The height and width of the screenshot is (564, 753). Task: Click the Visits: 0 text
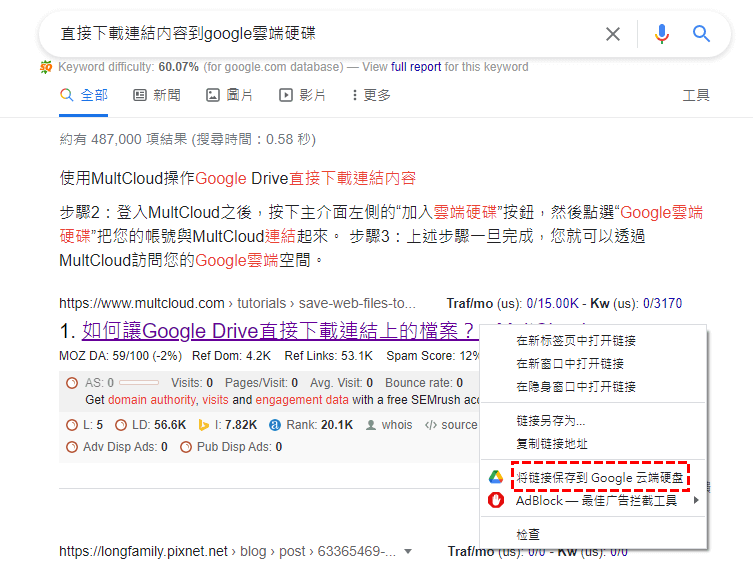pyautogui.click(x=192, y=383)
